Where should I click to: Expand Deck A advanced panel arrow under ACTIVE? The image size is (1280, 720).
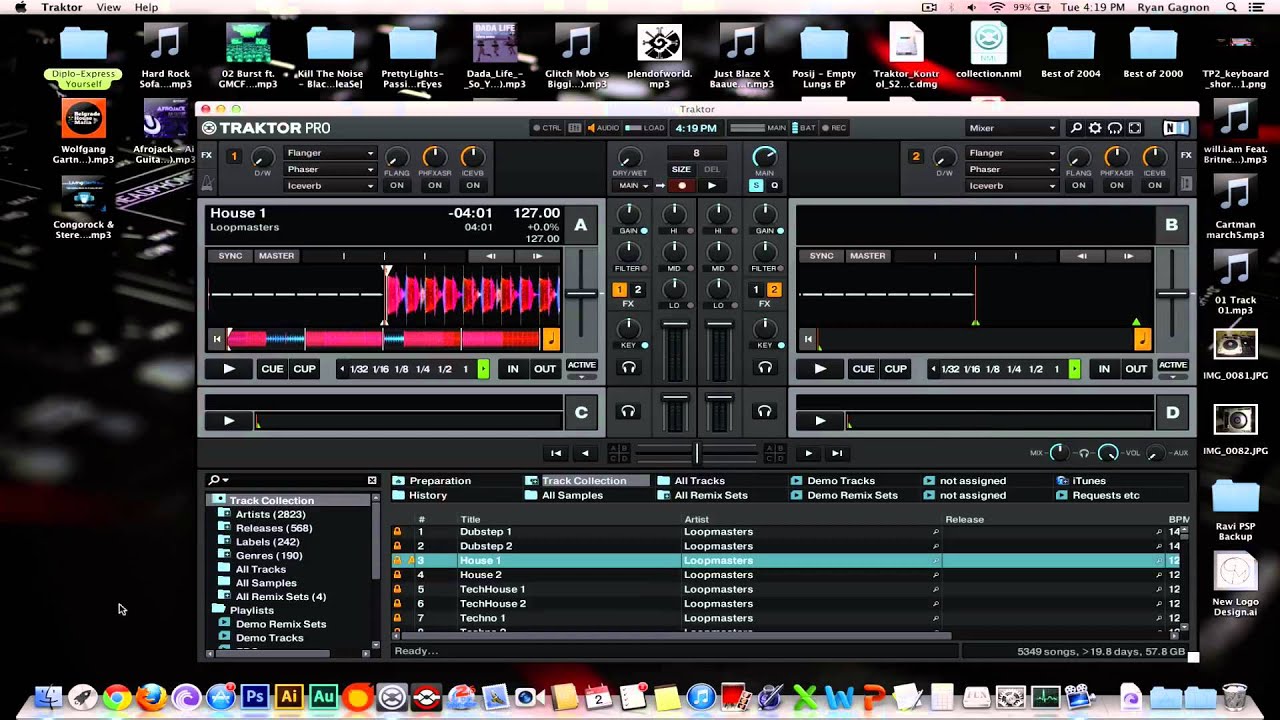point(582,377)
